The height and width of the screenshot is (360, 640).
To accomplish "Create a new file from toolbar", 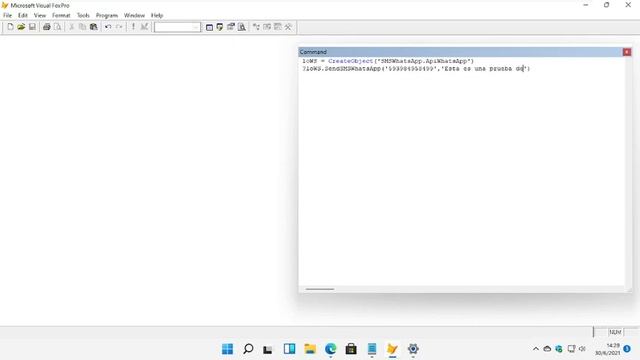I will pos(10,27).
